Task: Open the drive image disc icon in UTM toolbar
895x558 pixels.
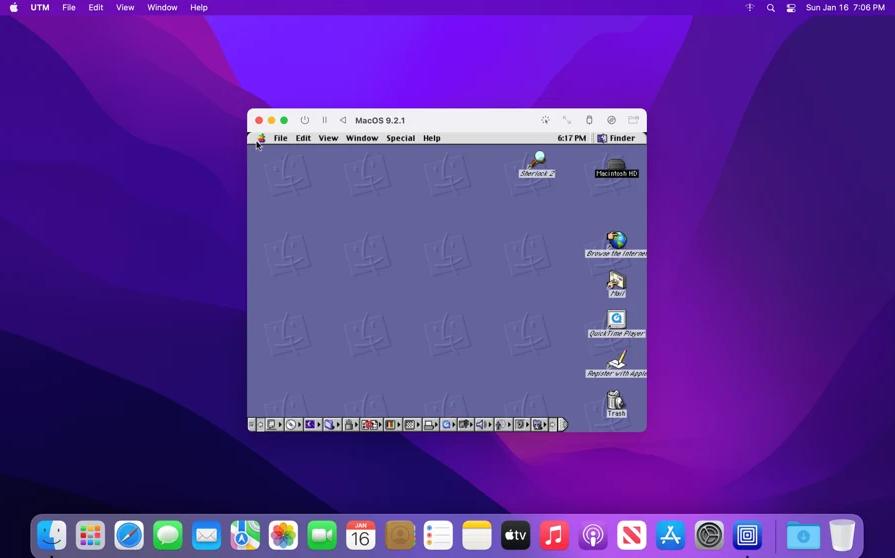Action: (x=611, y=120)
